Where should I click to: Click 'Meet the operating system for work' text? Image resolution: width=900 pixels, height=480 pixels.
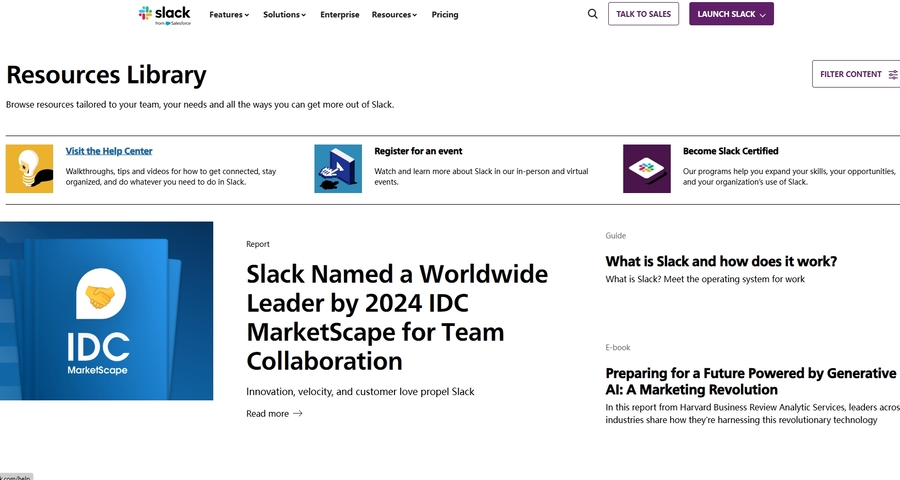734,279
